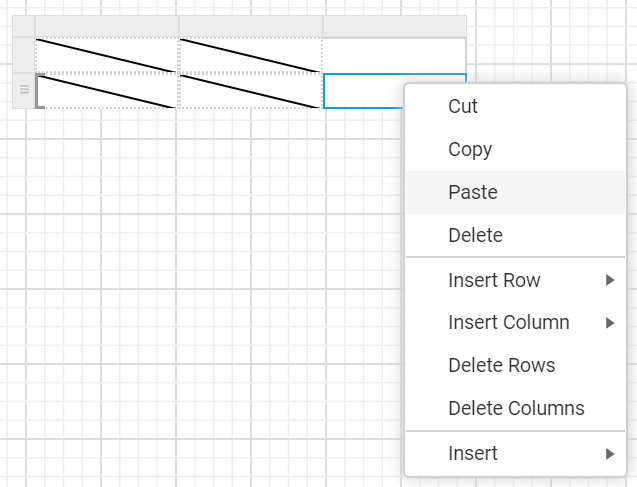Select the third column header of the table
637x487 pixels.
click(394, 26)
